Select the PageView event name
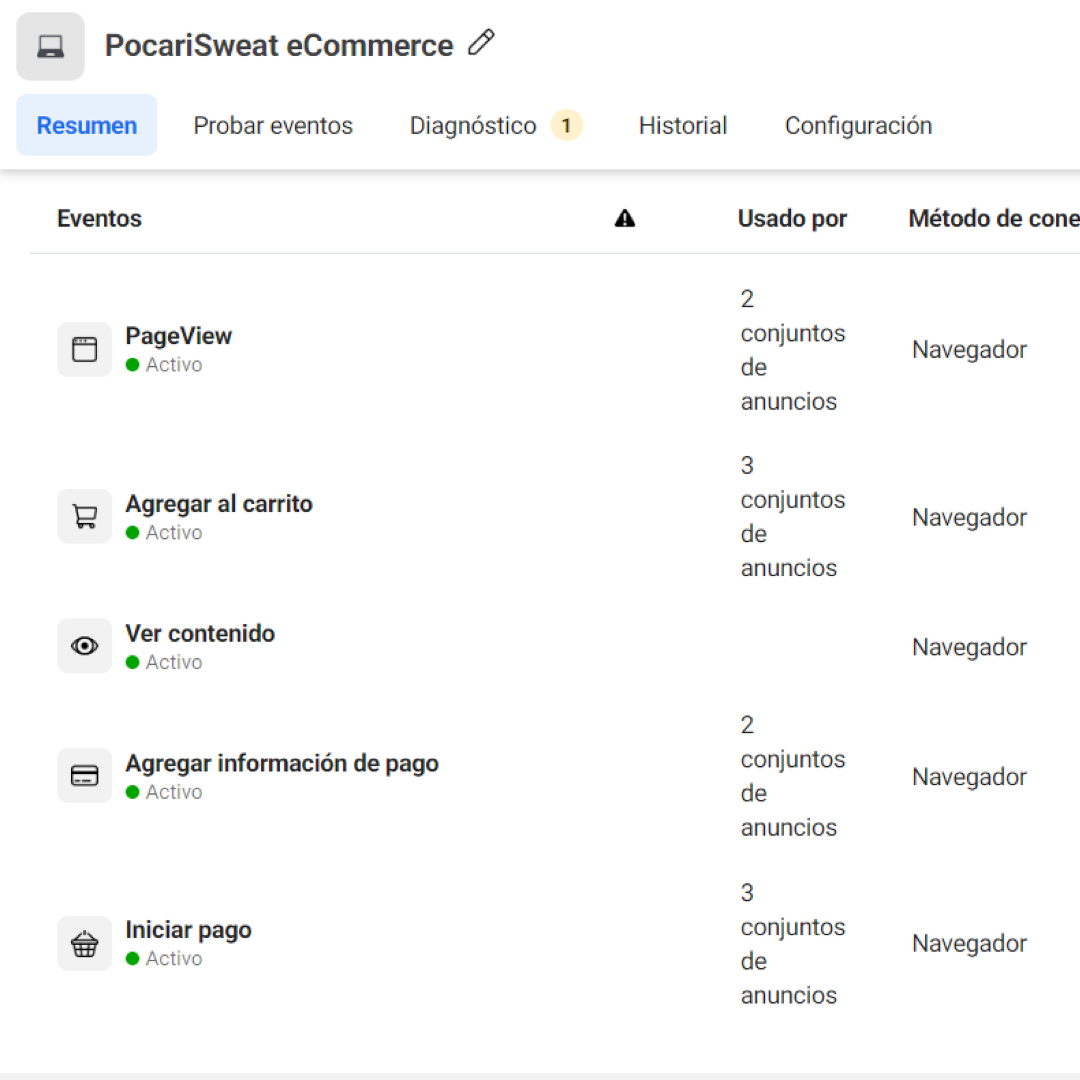The image size is (1080, 1080). click(178, 336)
